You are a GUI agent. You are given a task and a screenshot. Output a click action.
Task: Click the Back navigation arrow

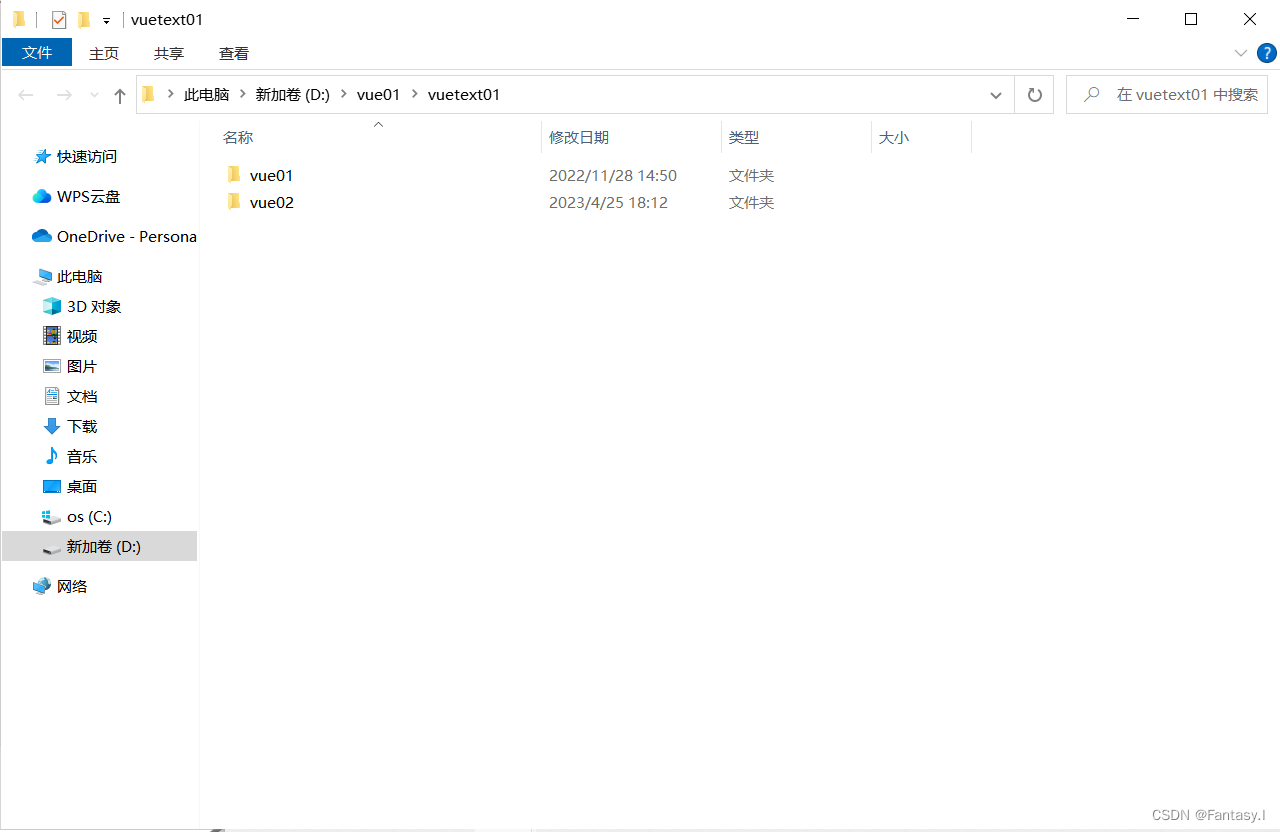coord(27,95)
